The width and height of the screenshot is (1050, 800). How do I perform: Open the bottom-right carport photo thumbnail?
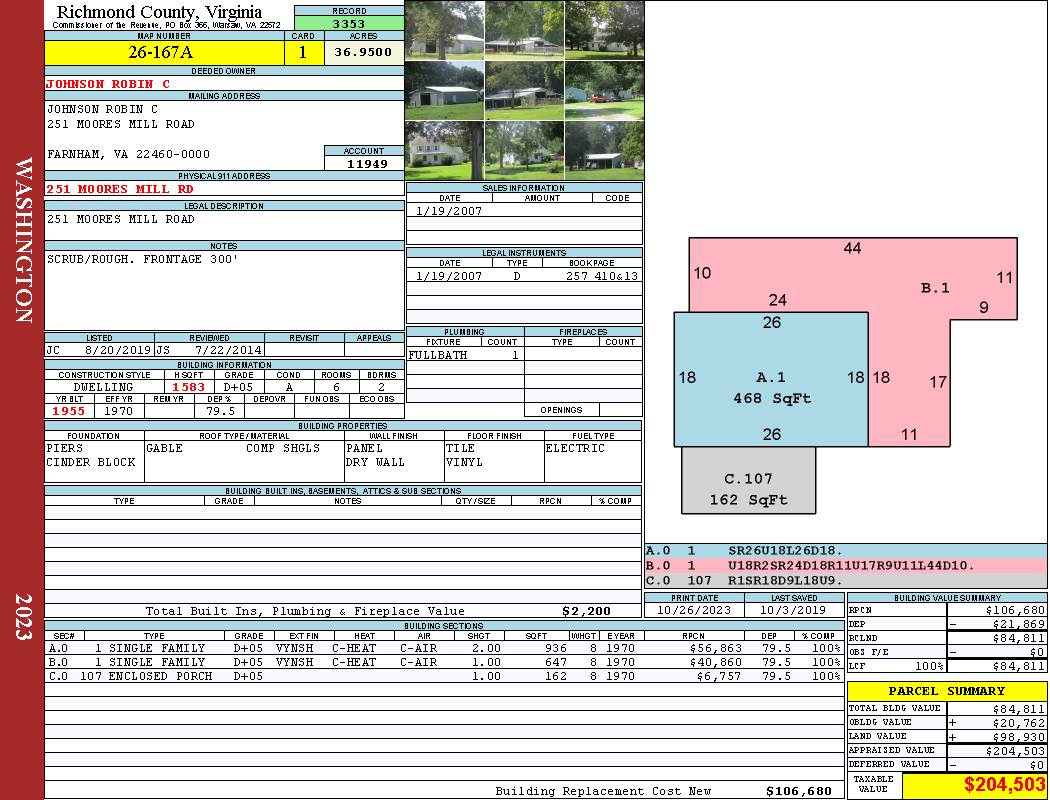[604, 151]
